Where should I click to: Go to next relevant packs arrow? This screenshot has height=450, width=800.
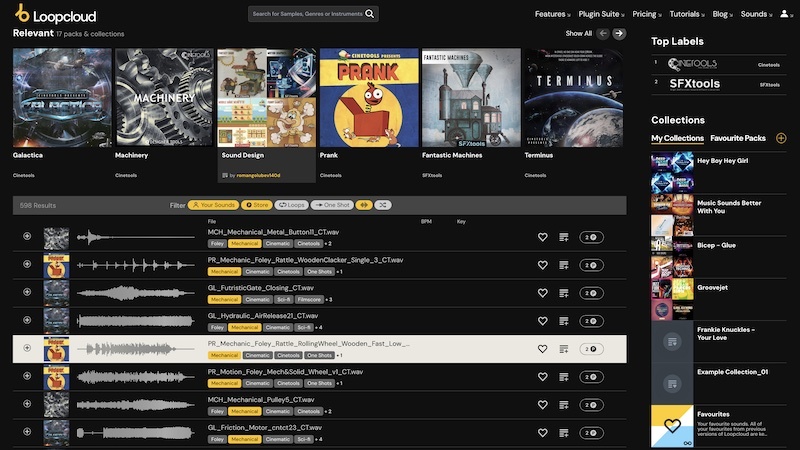(x=619, y=34)
